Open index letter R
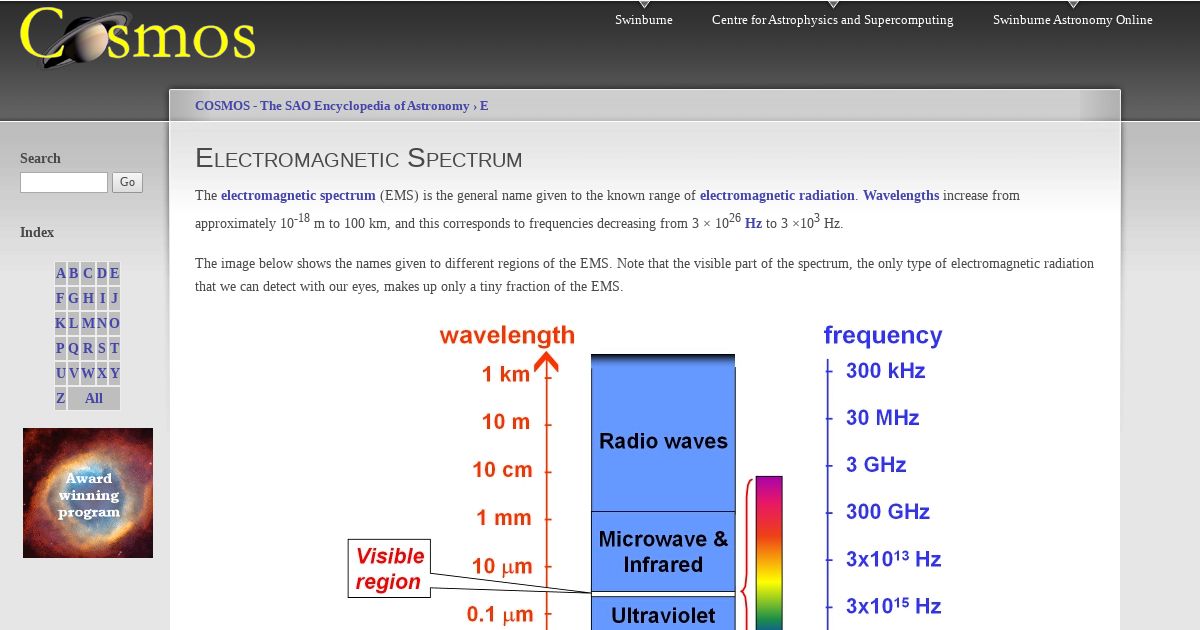 [87, 348]
